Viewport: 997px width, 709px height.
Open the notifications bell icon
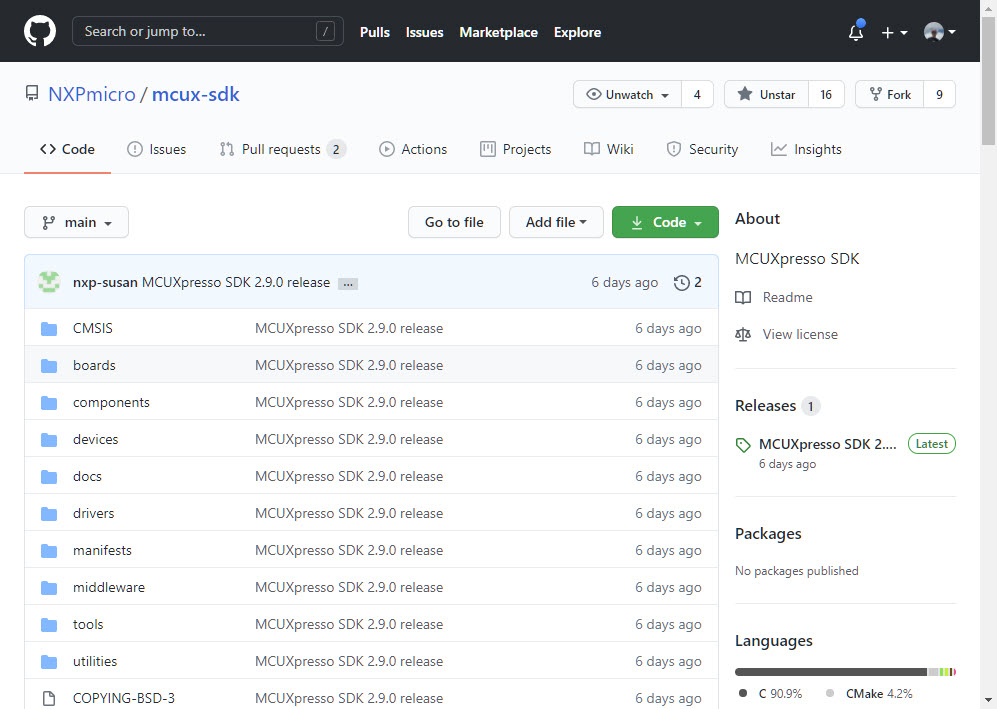(x=855, y=33)
